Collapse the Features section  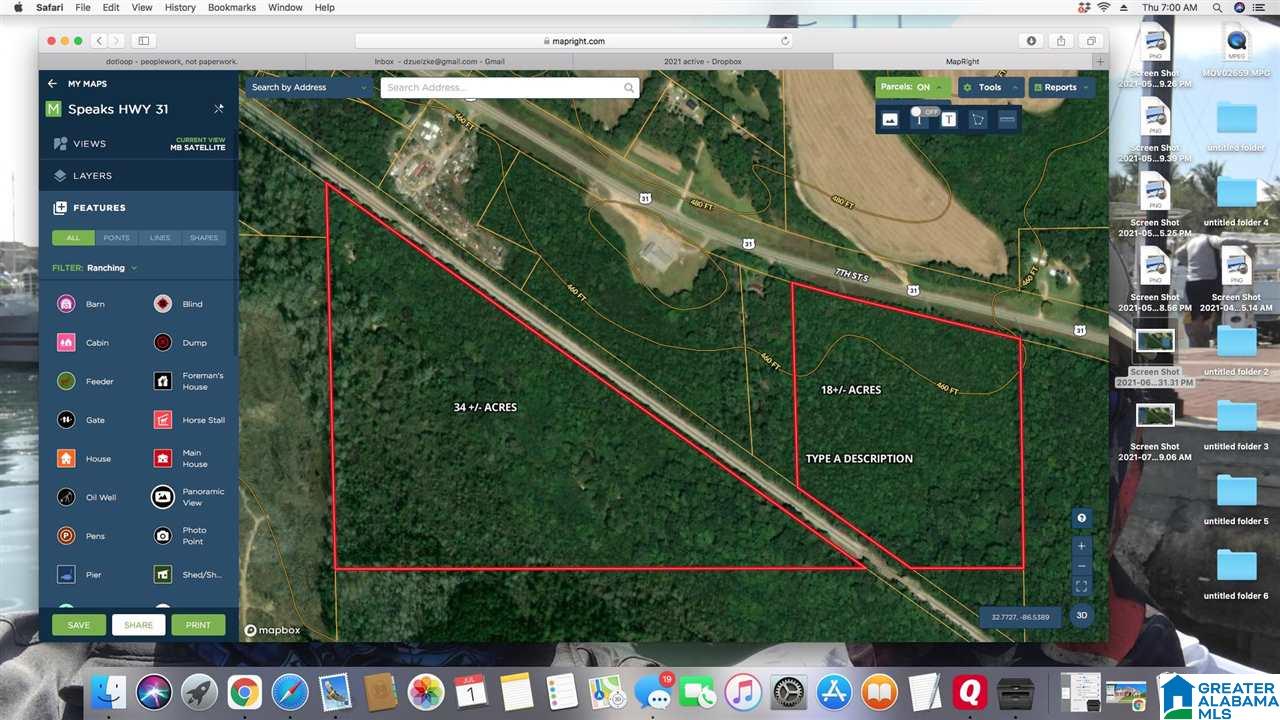[139, 208]
